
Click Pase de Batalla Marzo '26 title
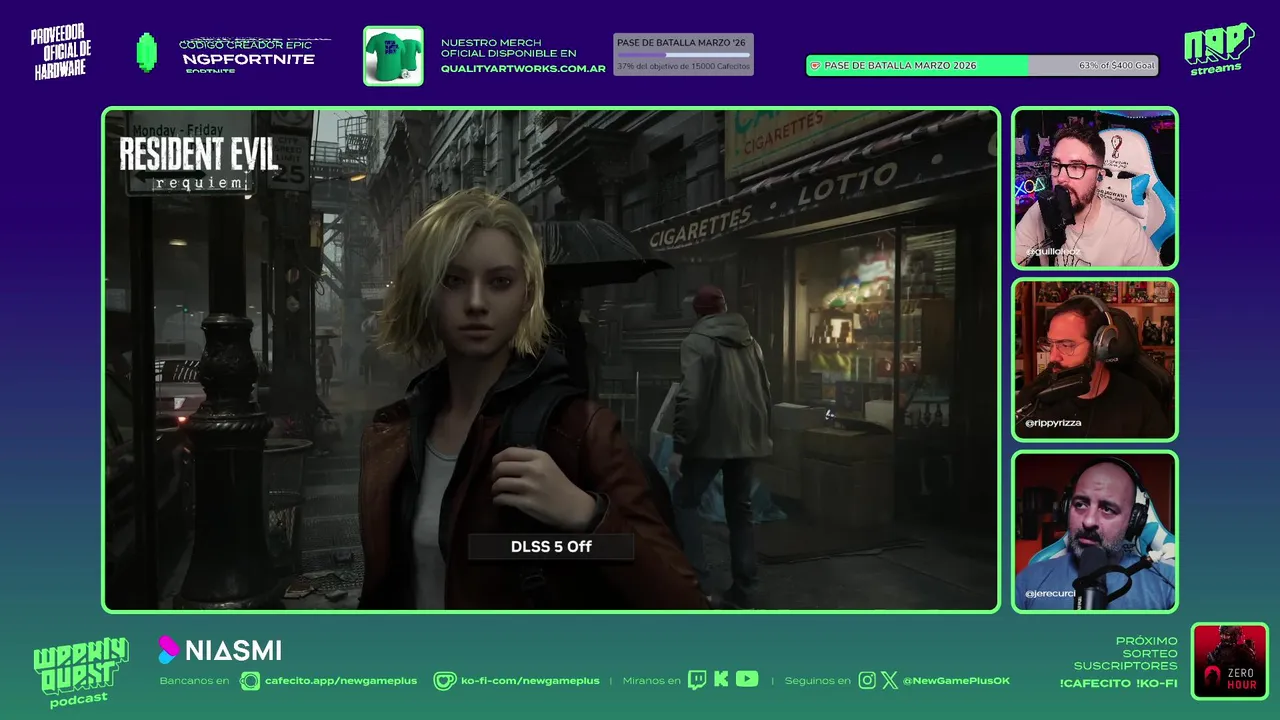pos(681,43)
